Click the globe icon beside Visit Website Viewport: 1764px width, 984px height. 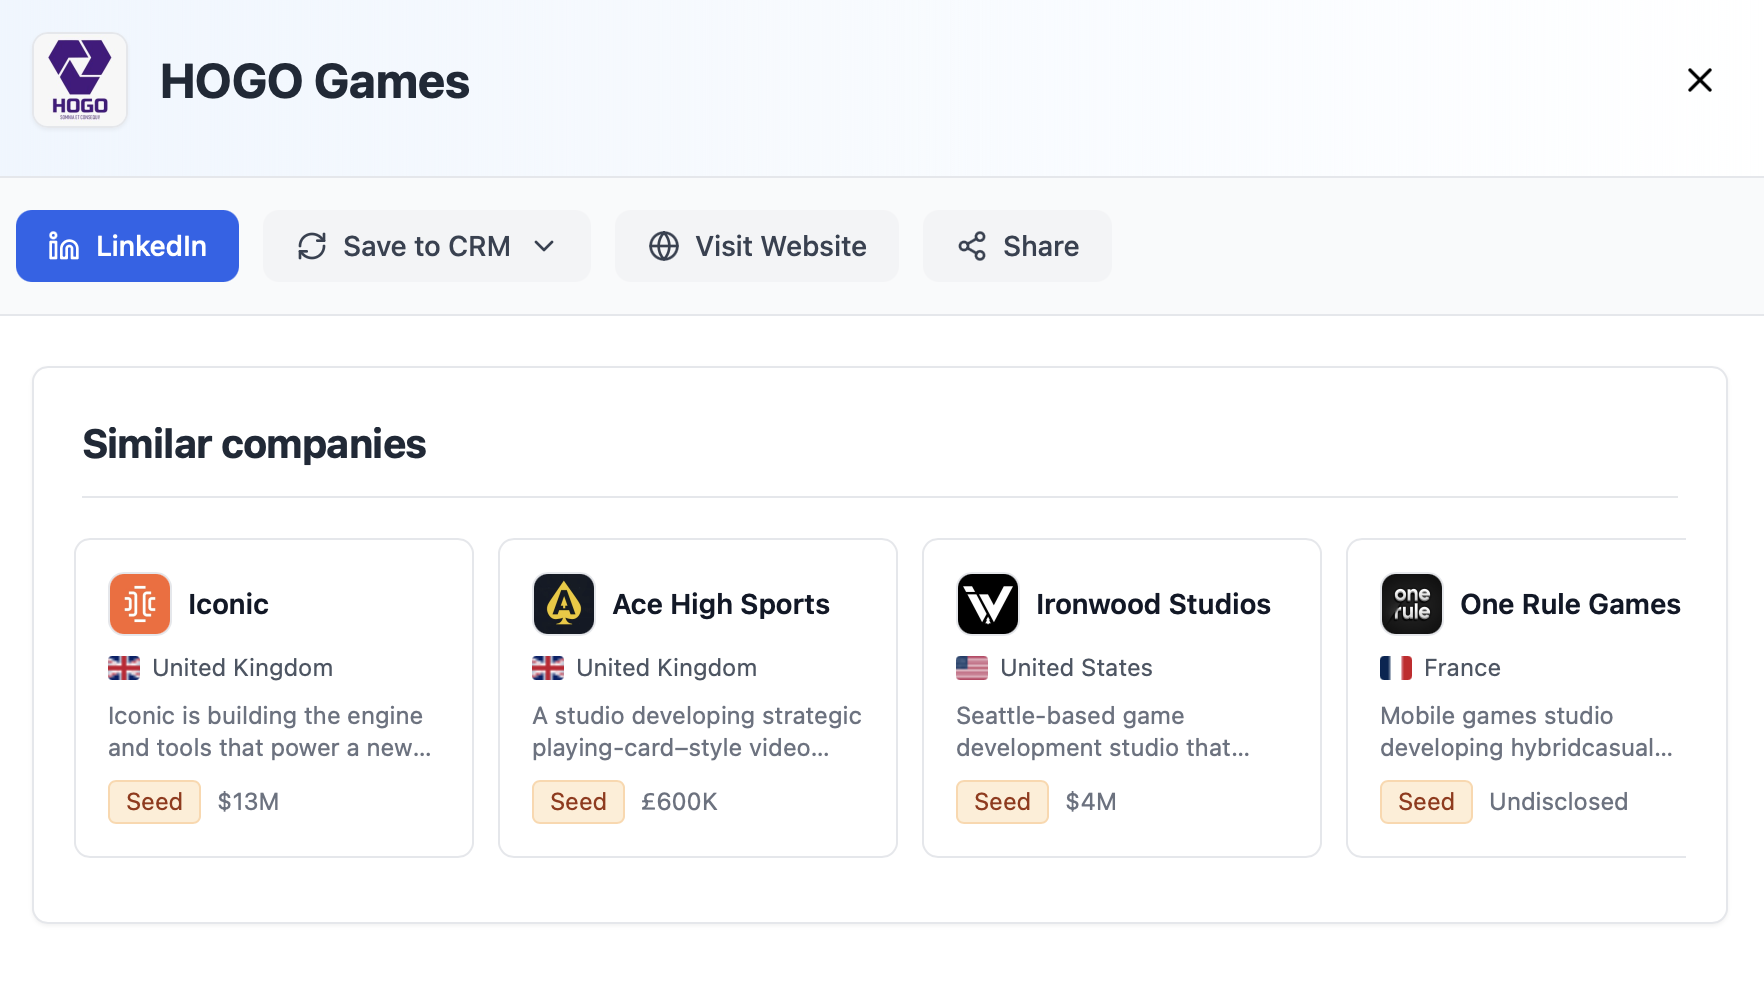(662, 246)
